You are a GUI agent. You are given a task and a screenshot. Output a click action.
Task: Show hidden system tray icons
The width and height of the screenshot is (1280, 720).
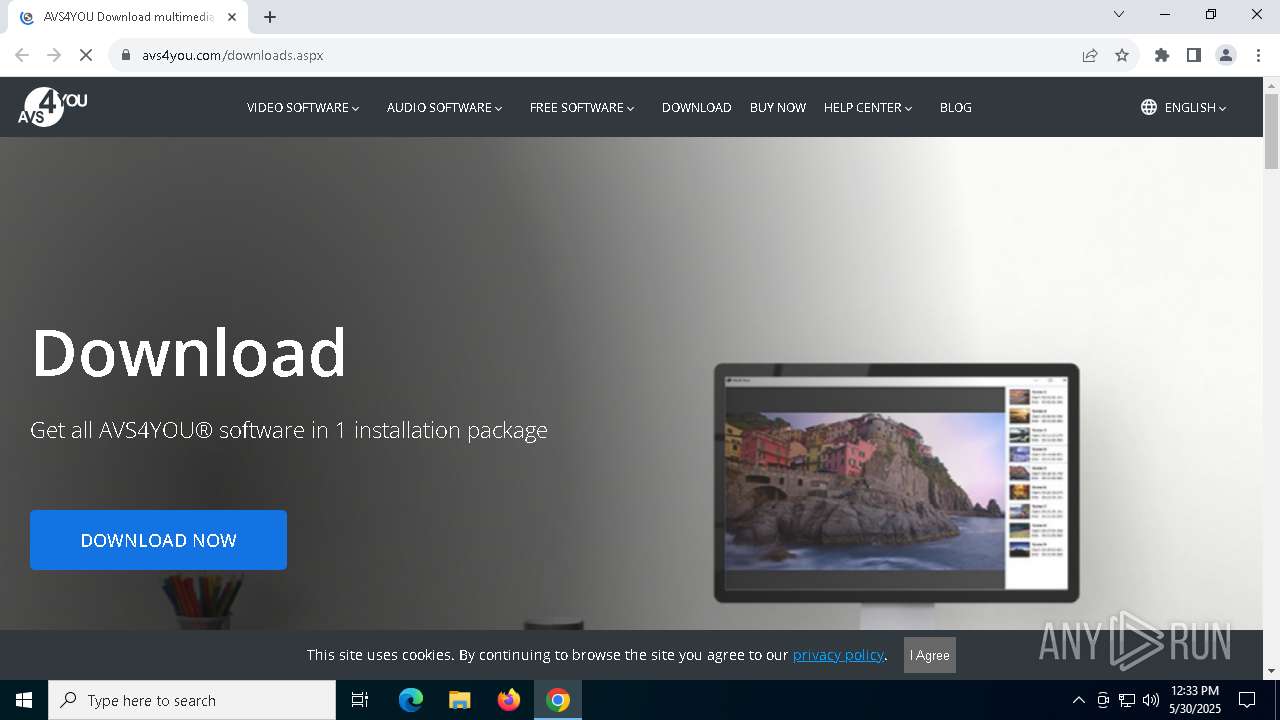1078,700
